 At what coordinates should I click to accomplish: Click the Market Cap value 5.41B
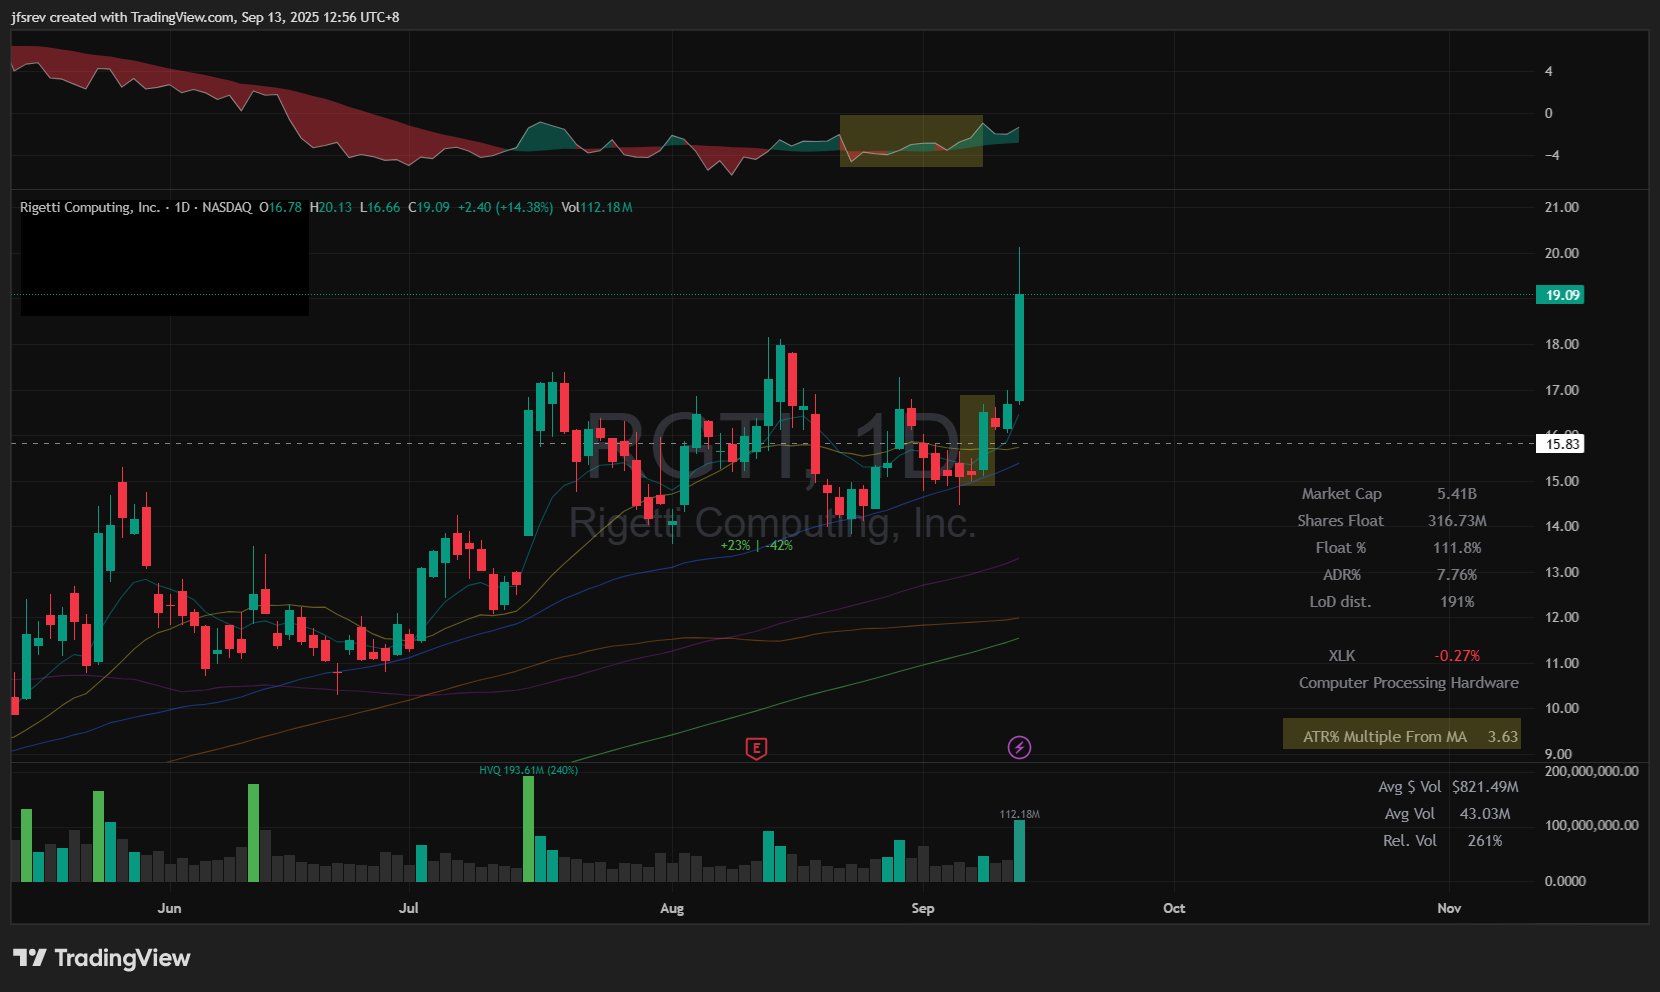pos(1457,494)
